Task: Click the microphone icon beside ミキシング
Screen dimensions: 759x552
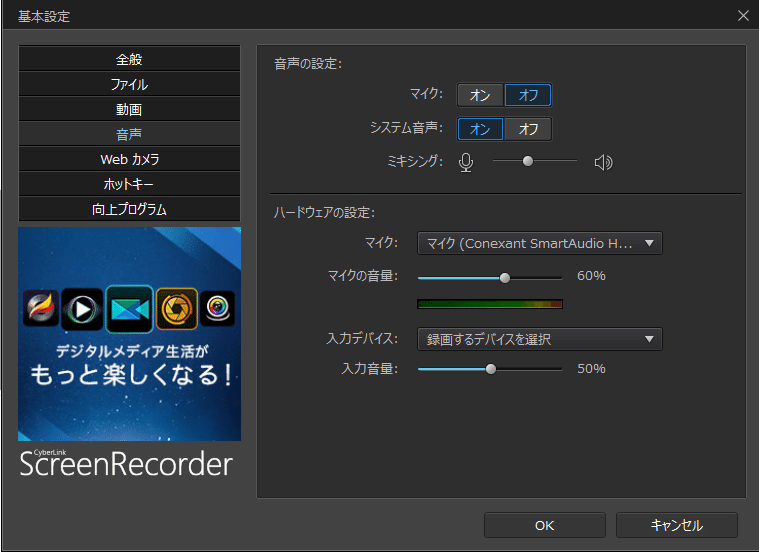Action: coord(466,162)
